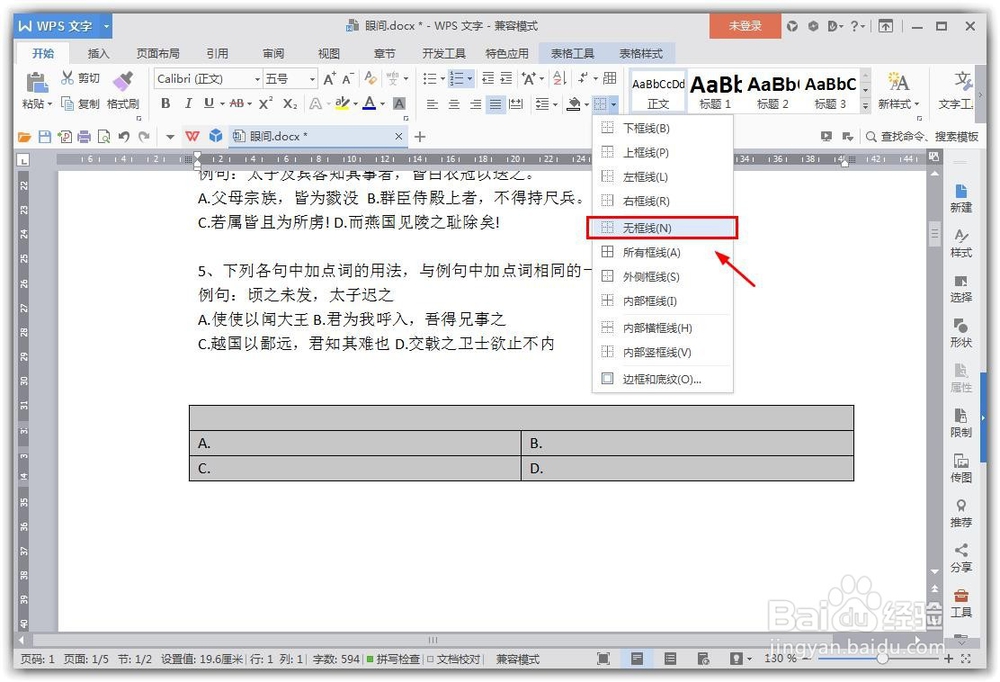Click the subscript X₂ icon
The height and width of the screenshot is (682, 1000).
(290, 103)
